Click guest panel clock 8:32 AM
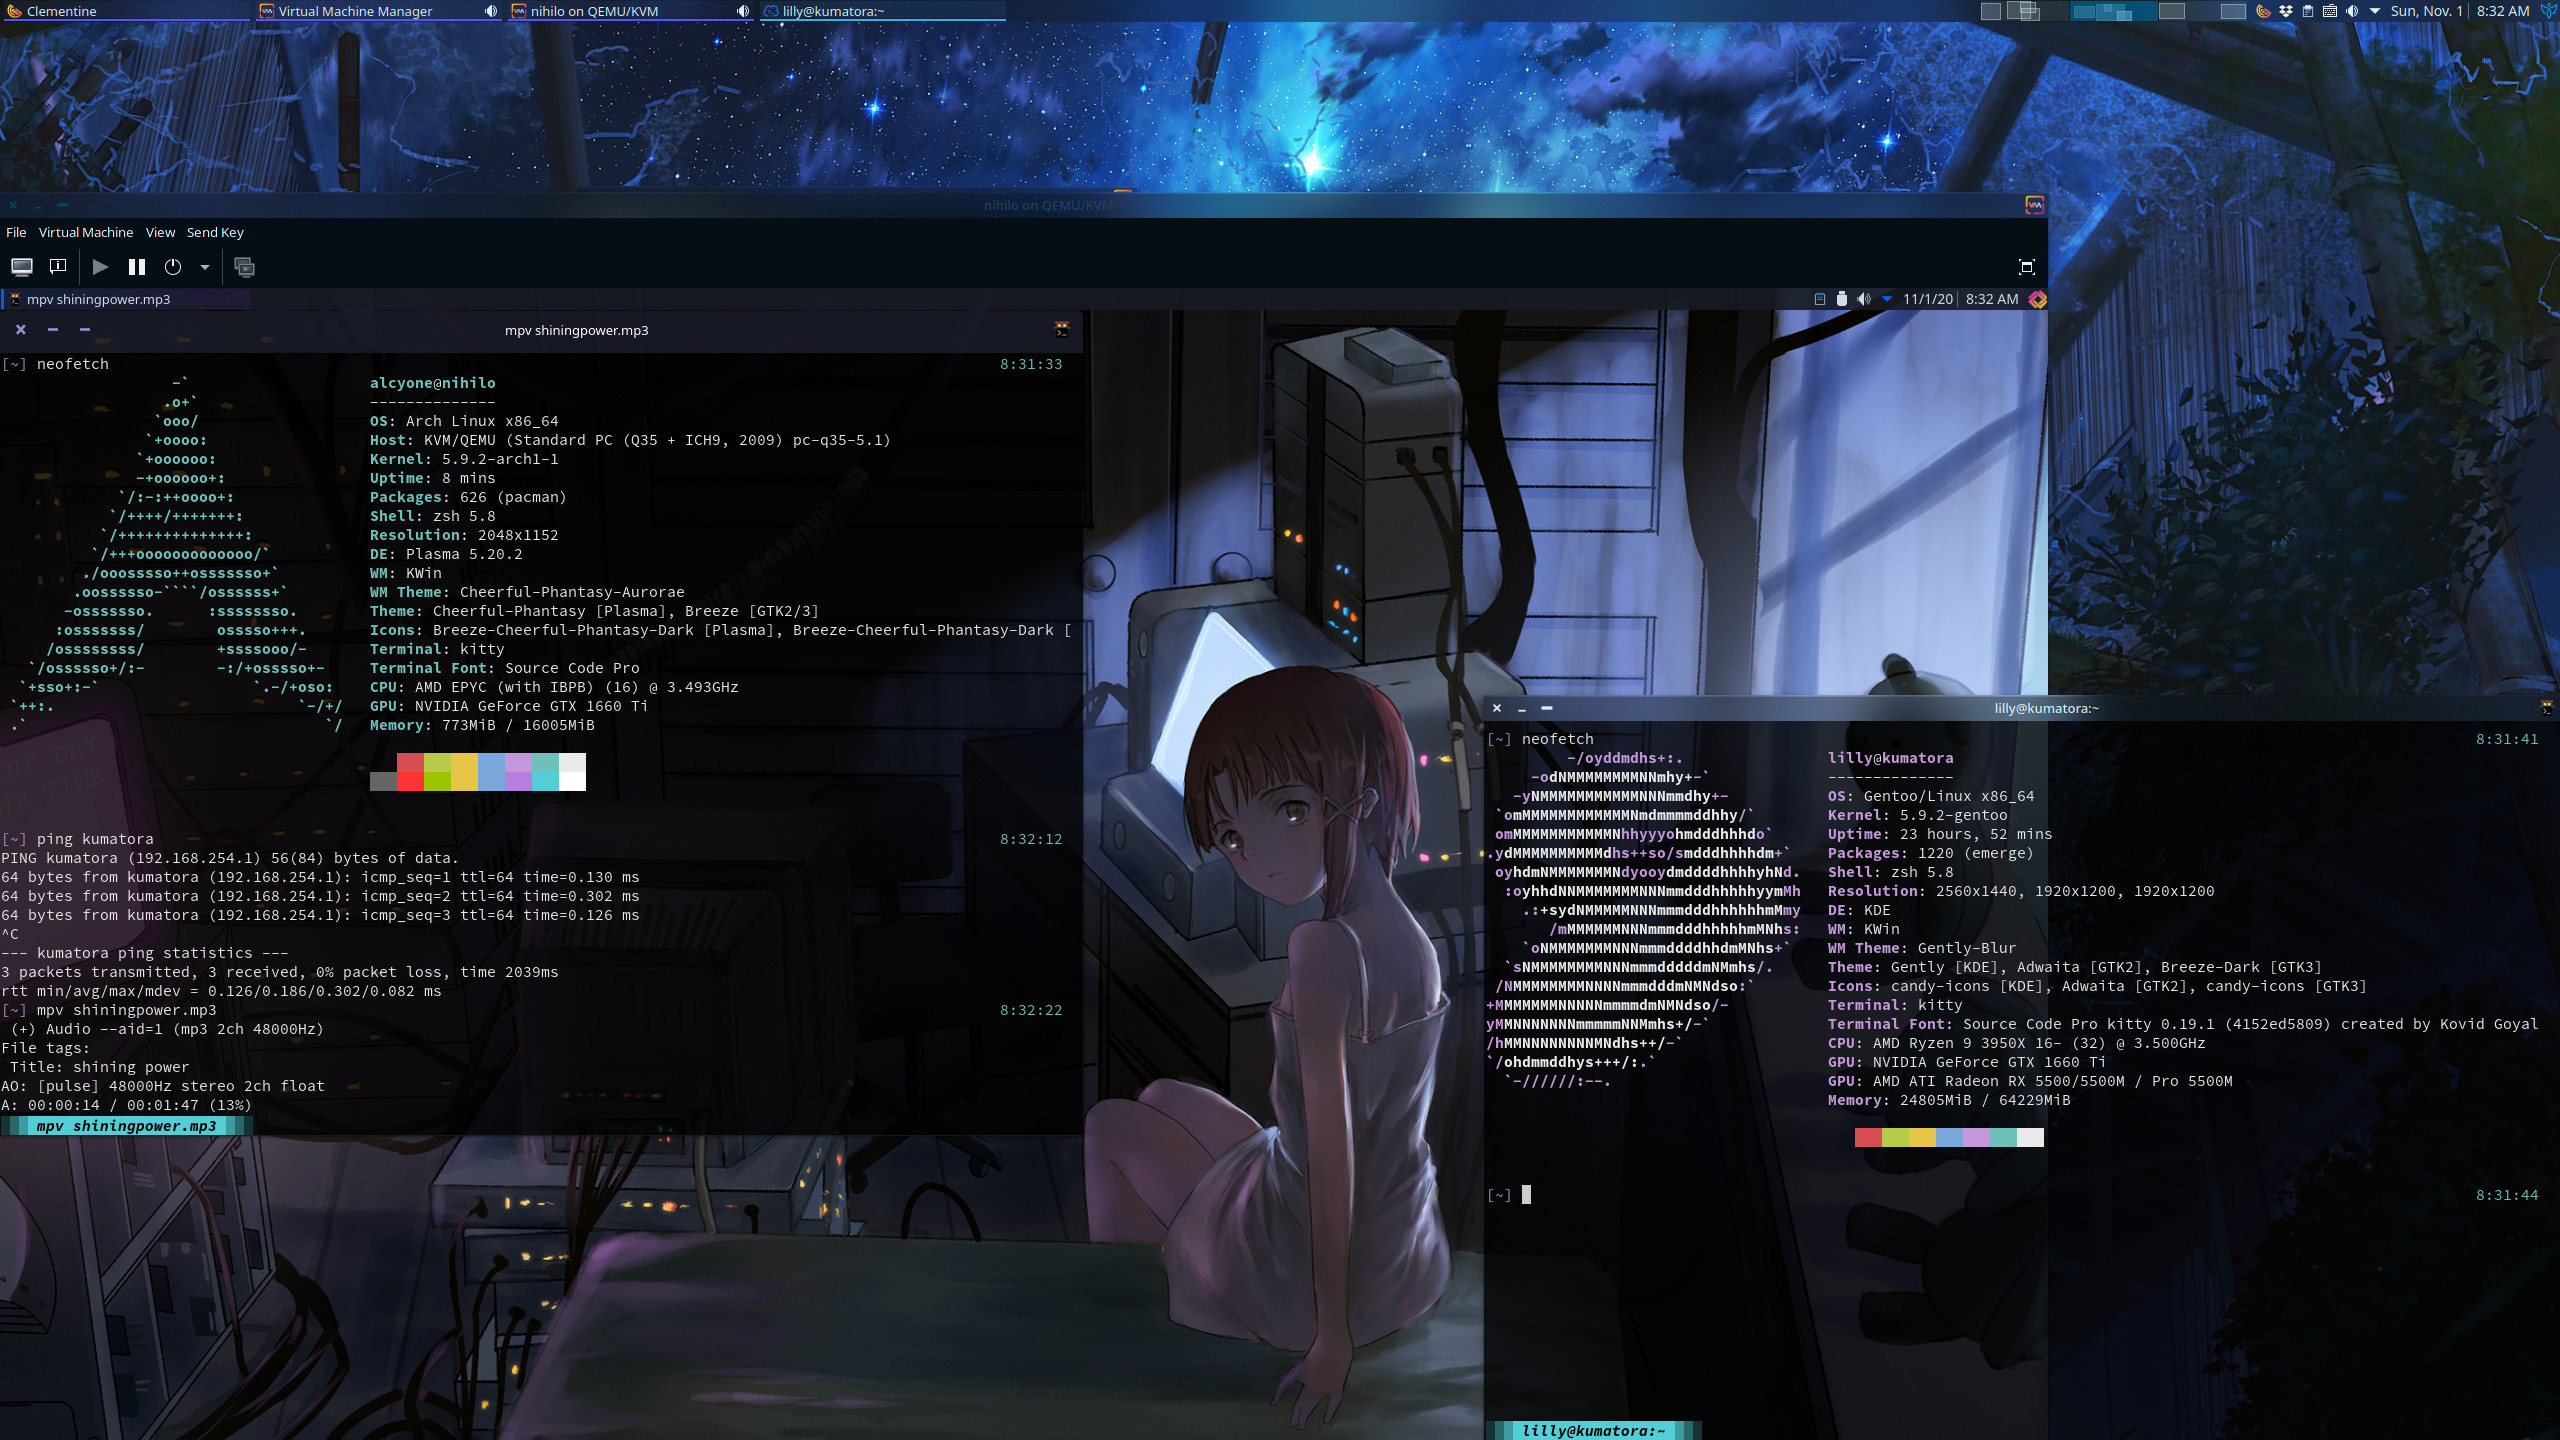This screenshot has width=2560, height=1440. coord(1992,299)
